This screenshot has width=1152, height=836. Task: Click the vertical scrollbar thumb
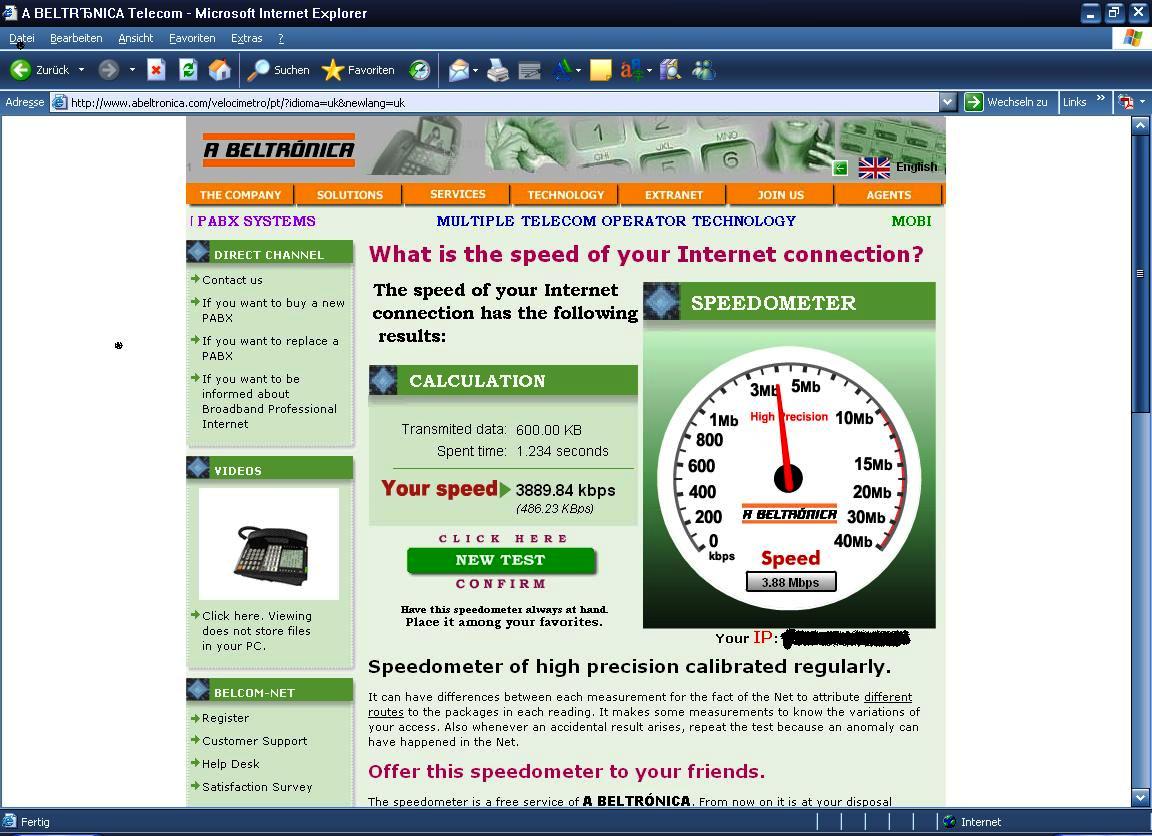click(1140, 273)
